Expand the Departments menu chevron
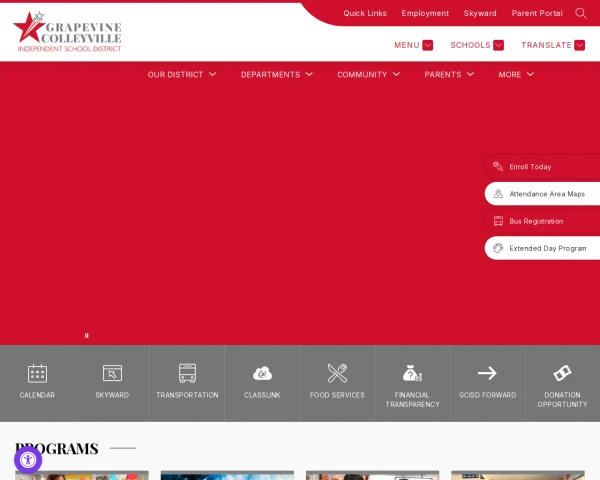 pyautogui.click(x=309, y=74)
